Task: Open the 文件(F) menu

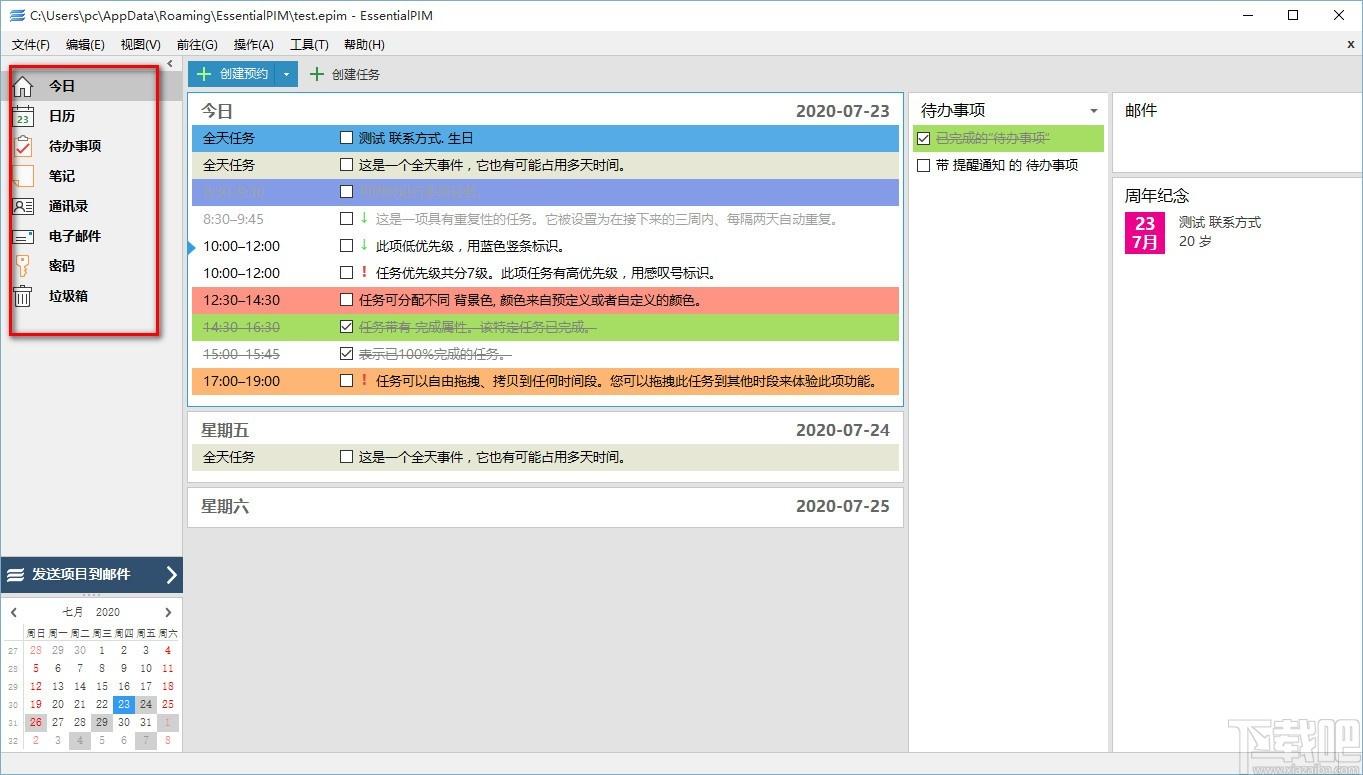Action: [31, 45]
